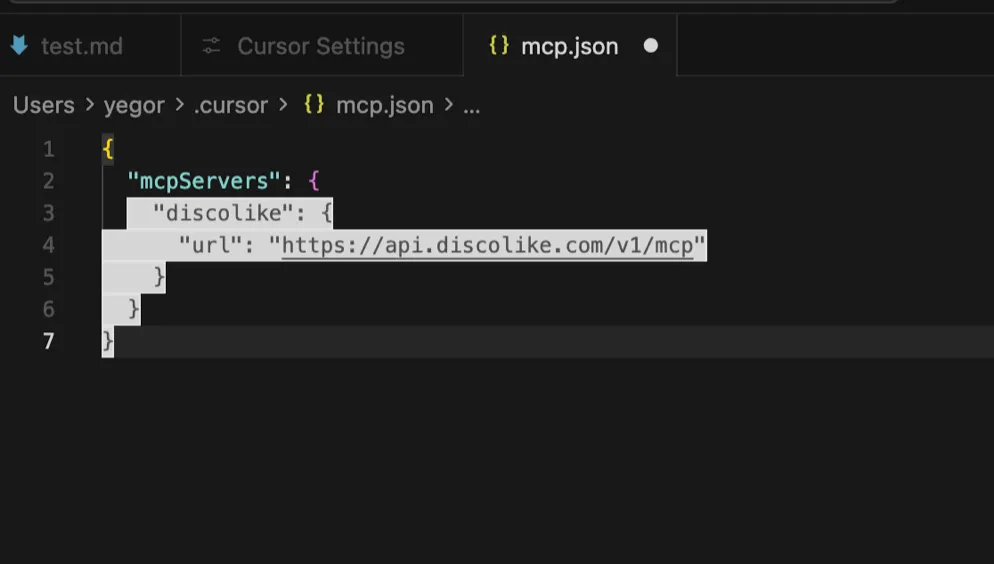994x564 pixels.
Task: Click line number 7 in gutter
Action: pos(49,341)
